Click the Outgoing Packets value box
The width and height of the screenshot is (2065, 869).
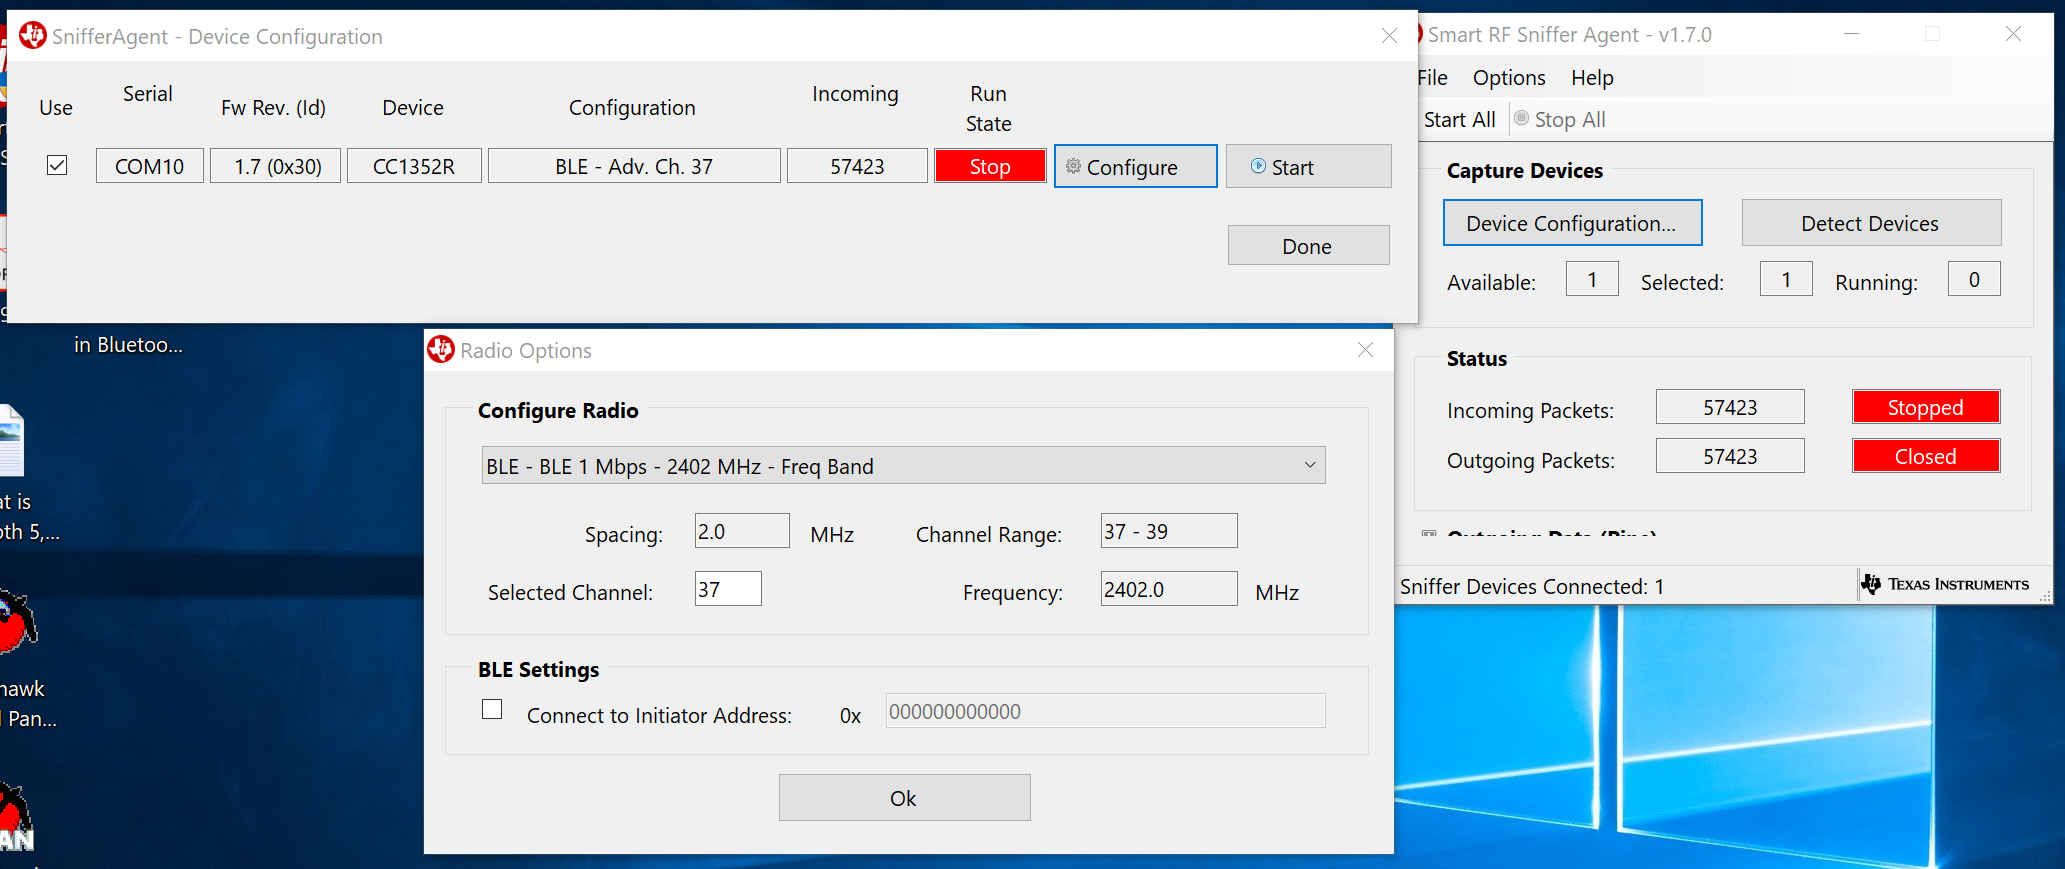[x=1730, y=456]
